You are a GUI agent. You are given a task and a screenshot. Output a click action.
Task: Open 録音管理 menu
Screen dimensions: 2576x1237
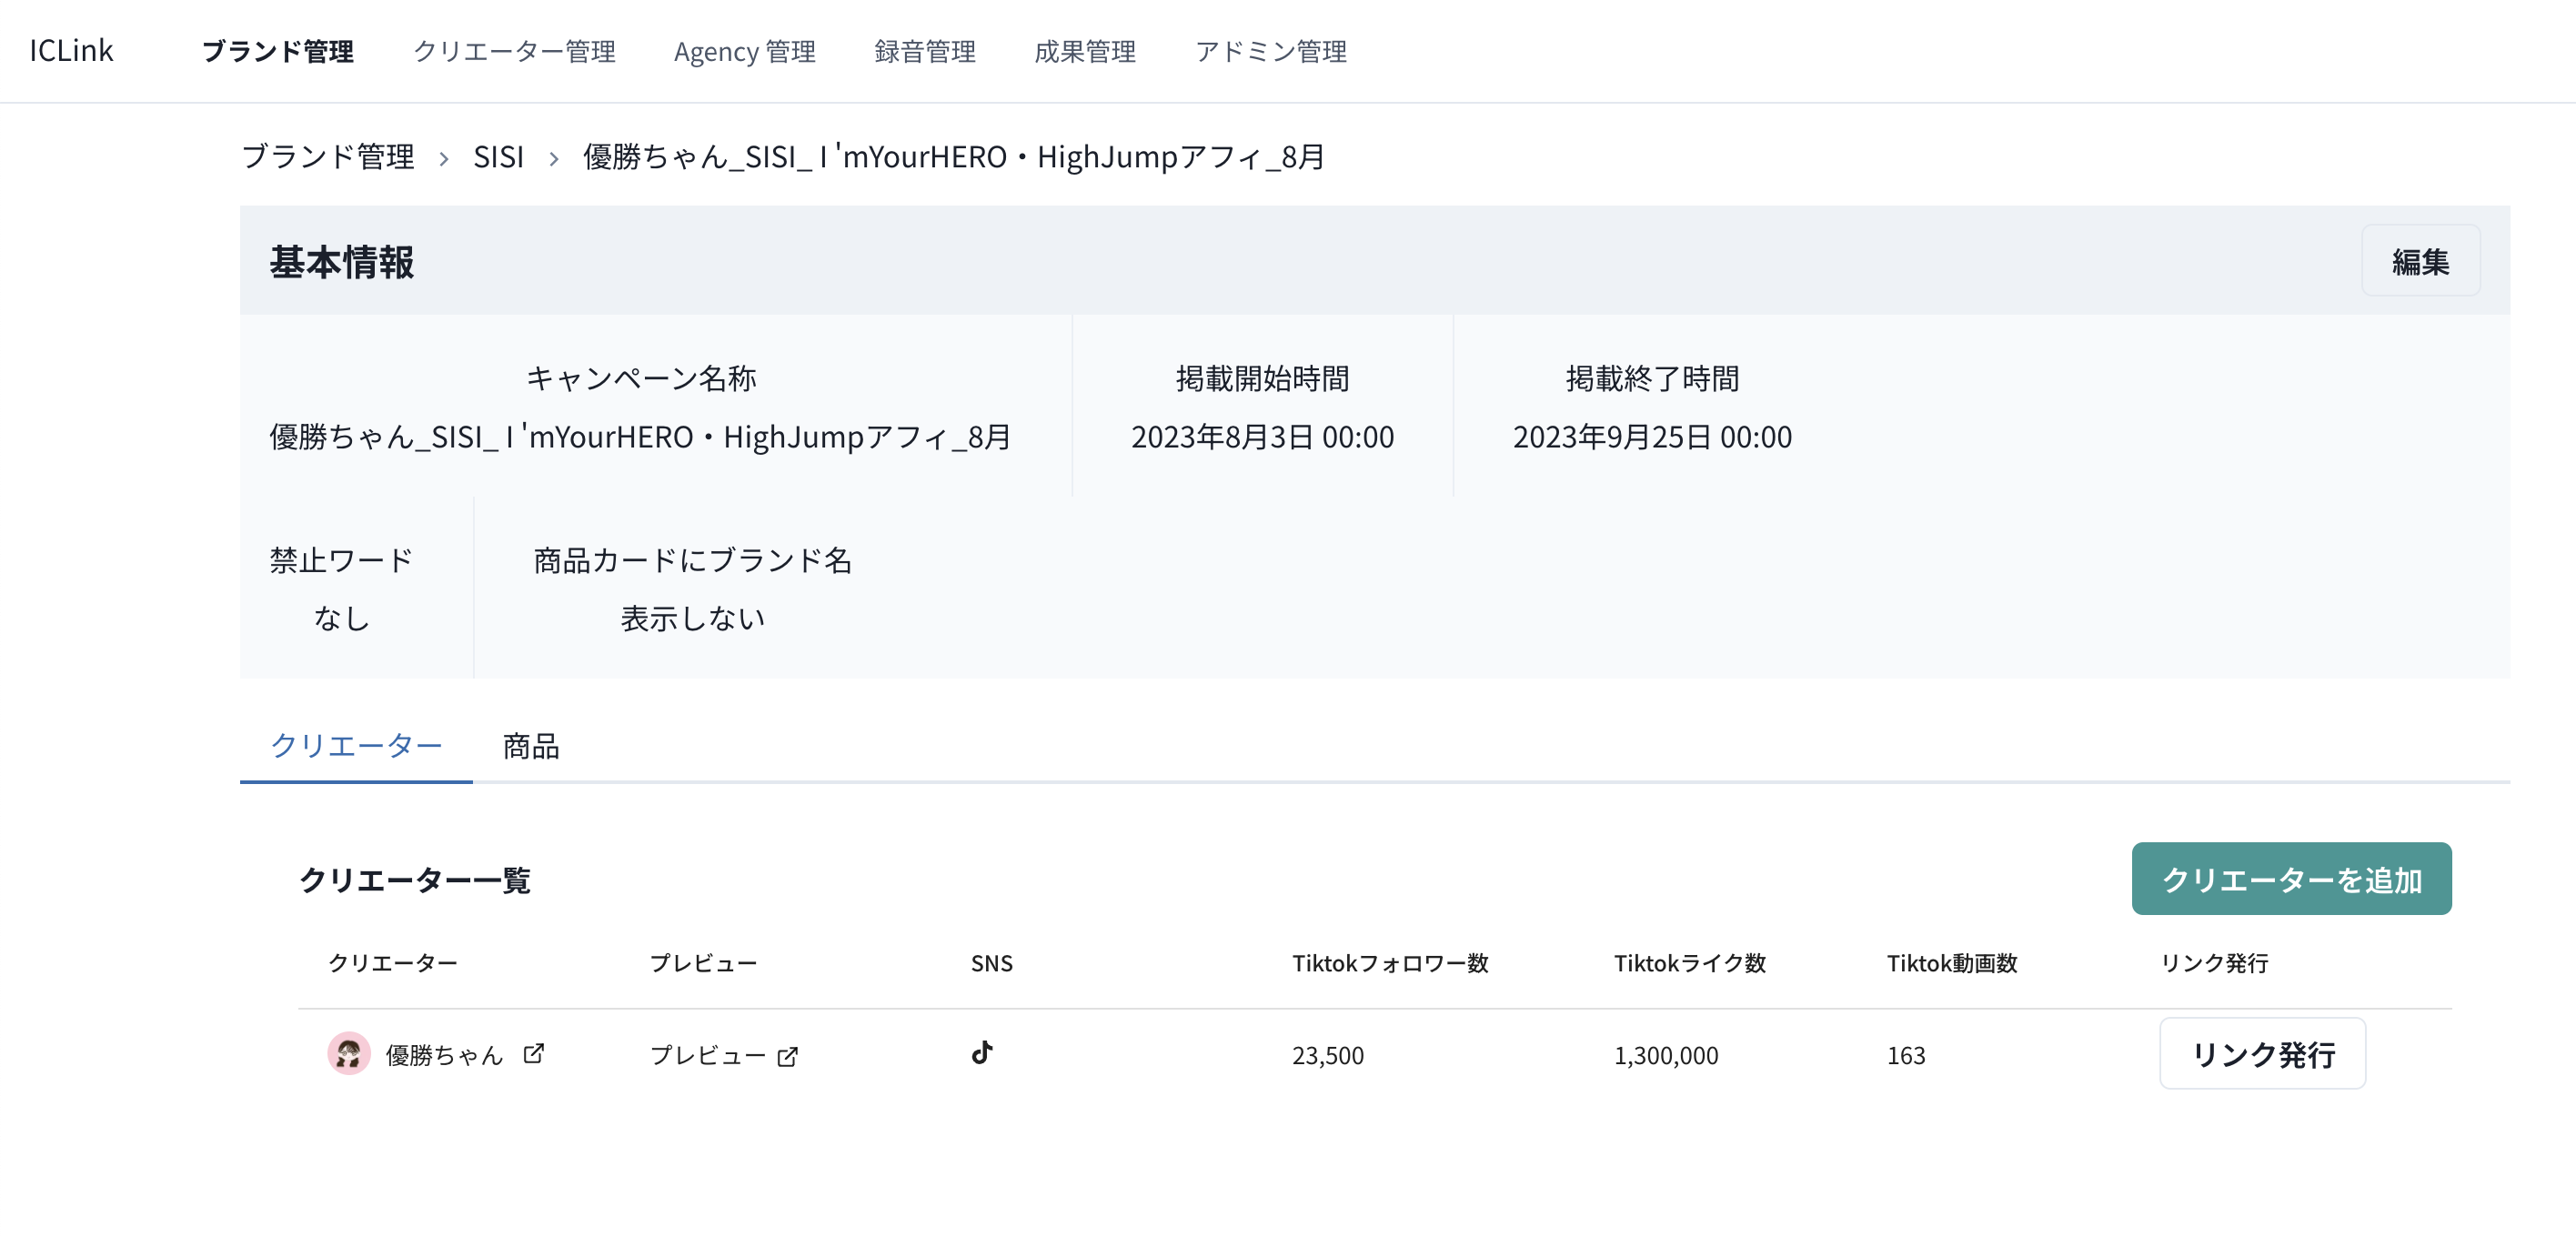point(925,51)
